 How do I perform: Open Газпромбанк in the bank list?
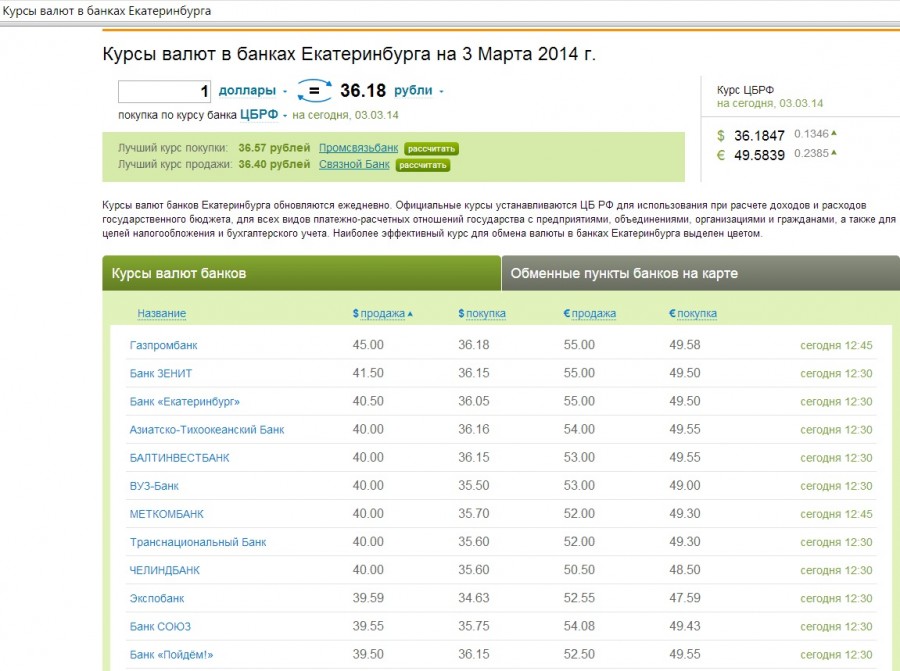click(x=164, y=345)
